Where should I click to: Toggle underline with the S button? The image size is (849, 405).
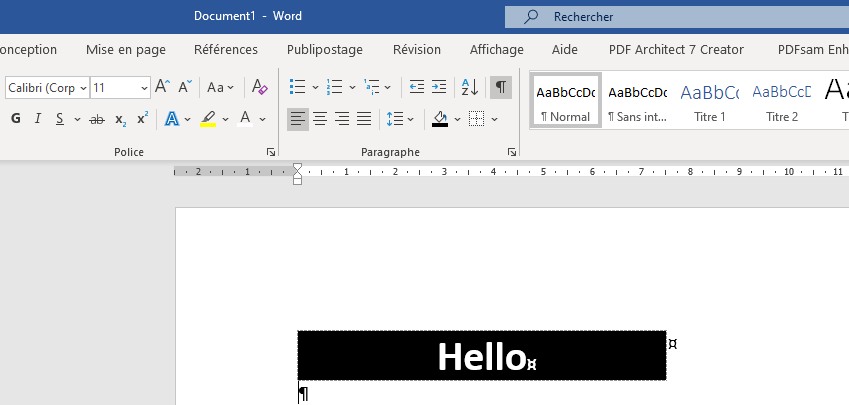60,119
